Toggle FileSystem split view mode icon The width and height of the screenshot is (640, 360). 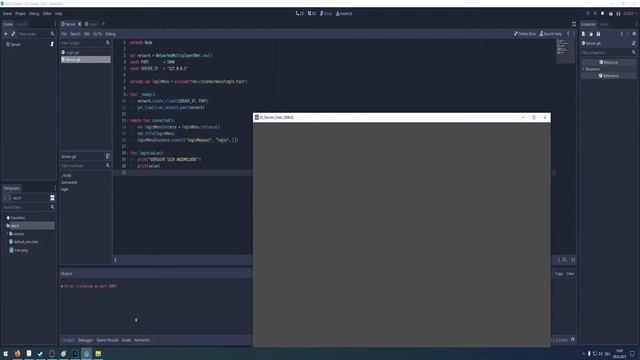52,198
